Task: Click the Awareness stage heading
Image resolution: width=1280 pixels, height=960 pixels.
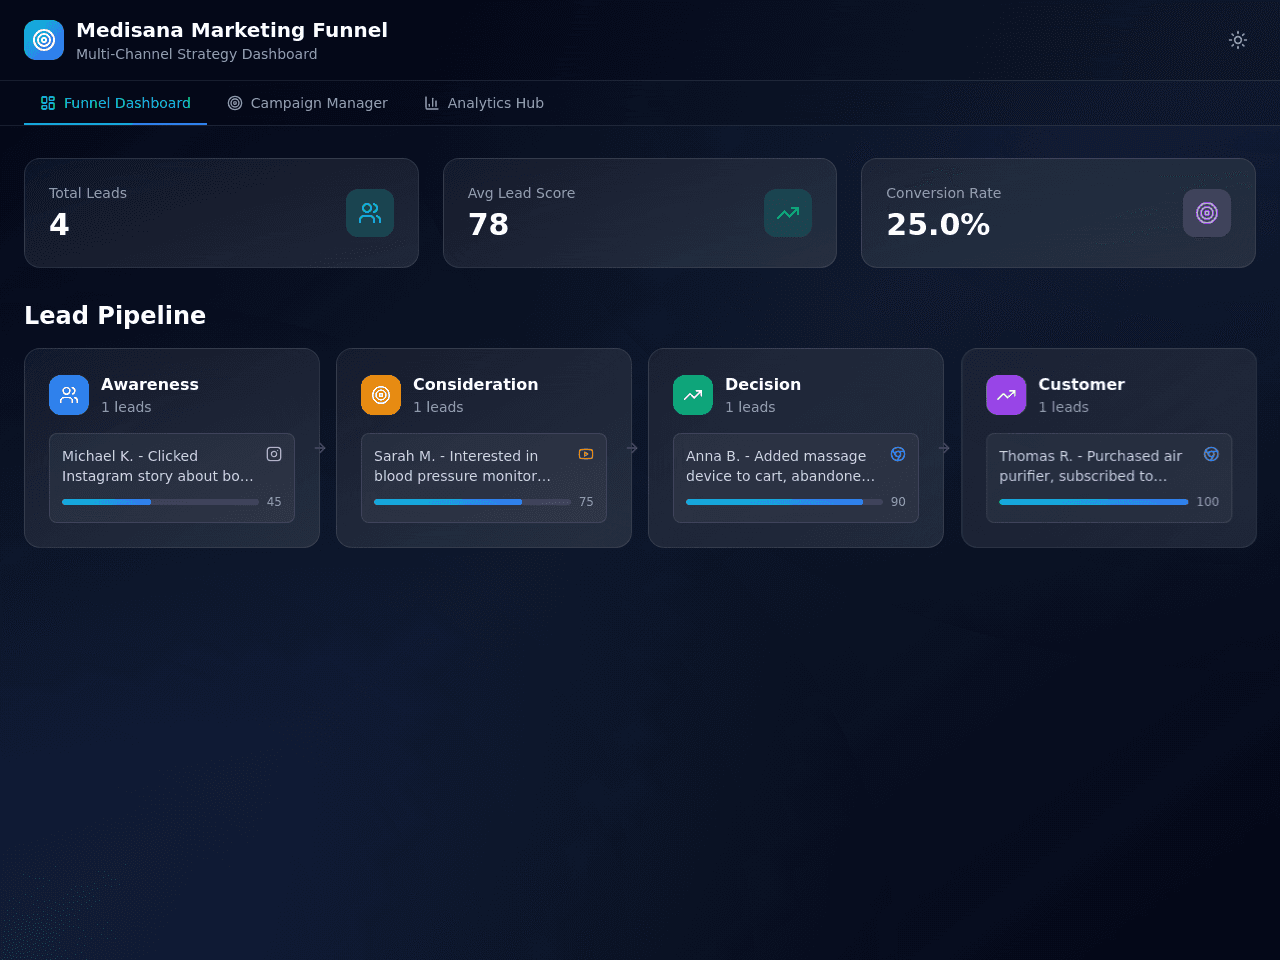Action: click(x=150, y=384)
